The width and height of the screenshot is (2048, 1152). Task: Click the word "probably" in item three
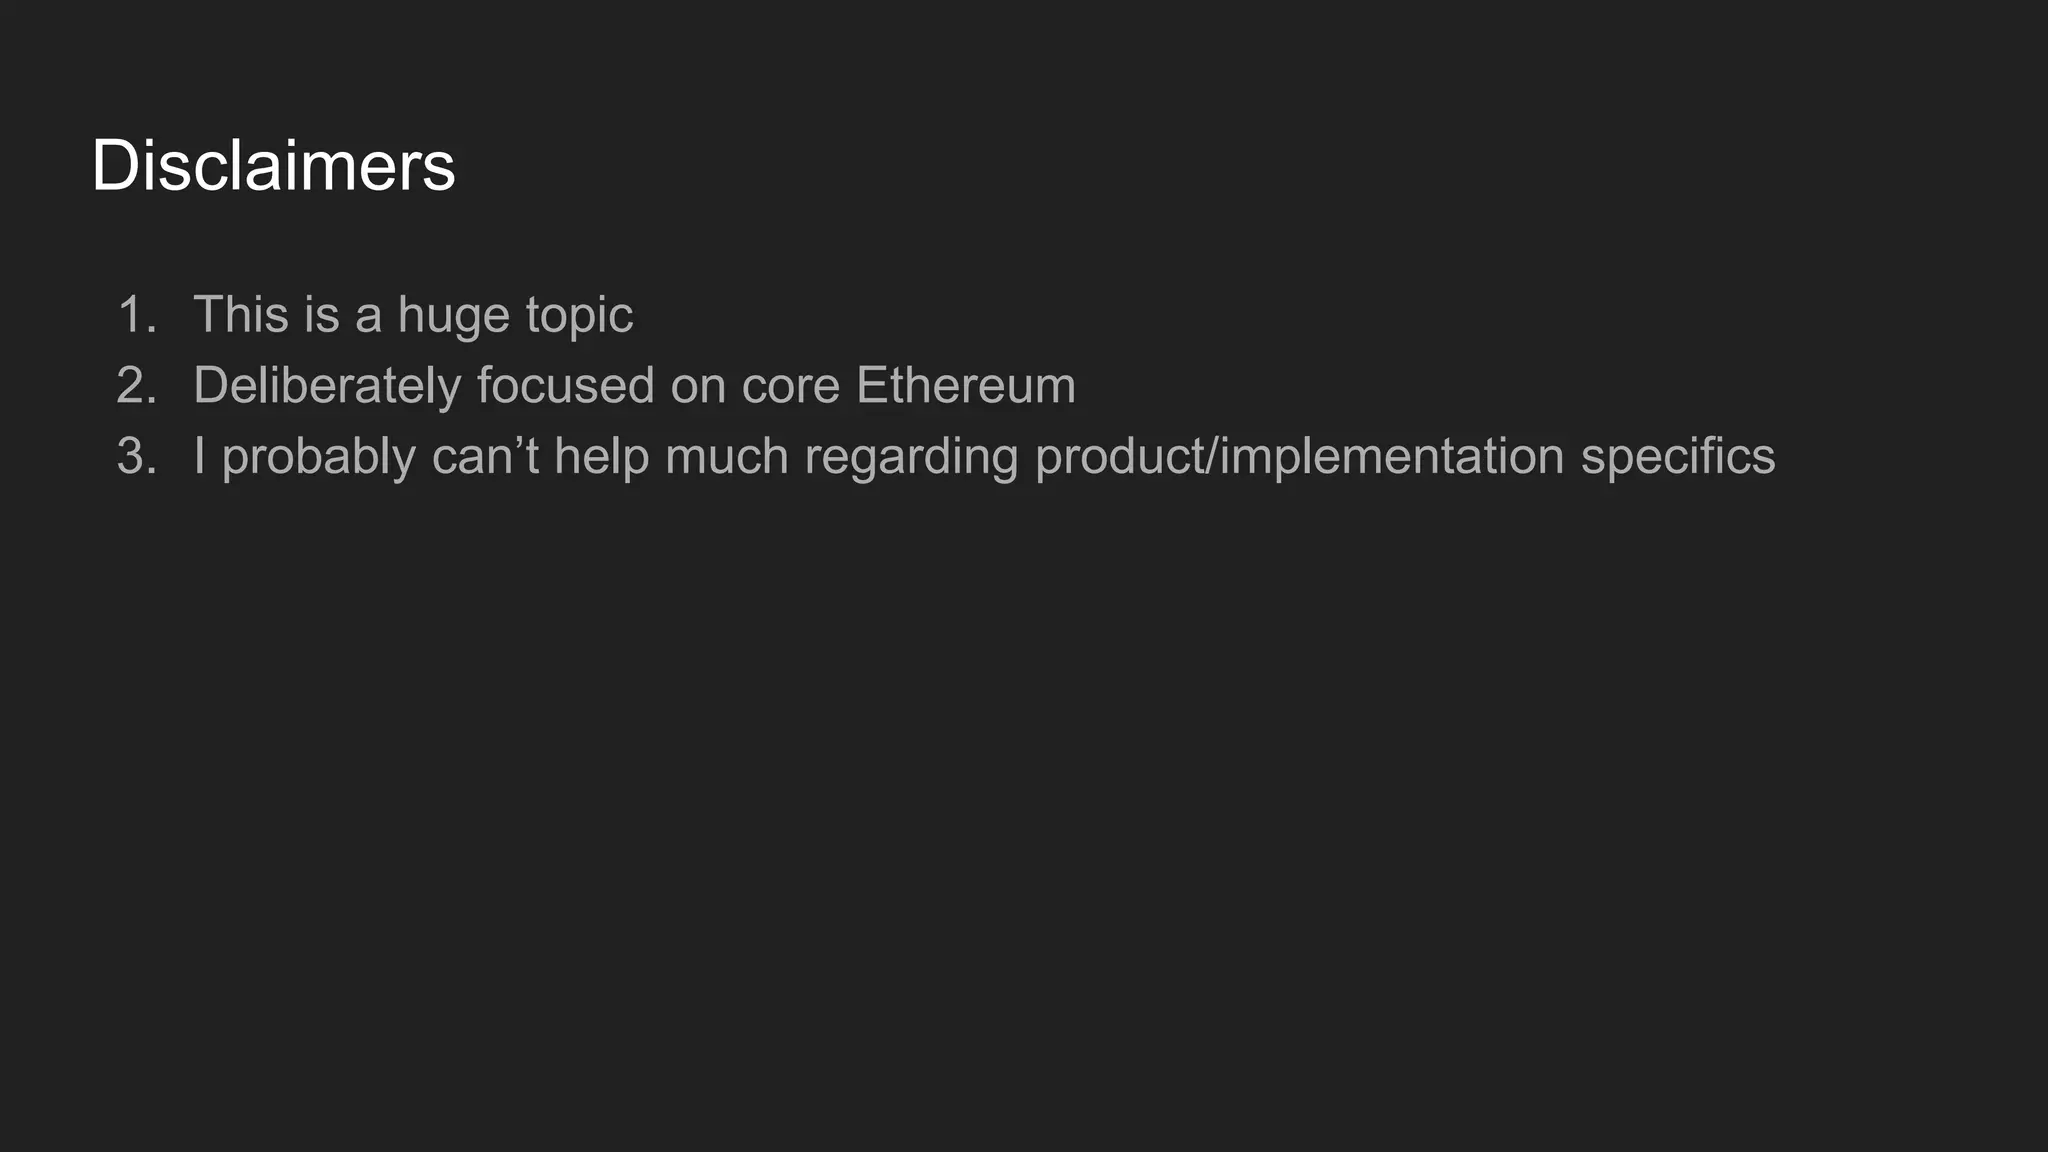(x=318, y=457)
